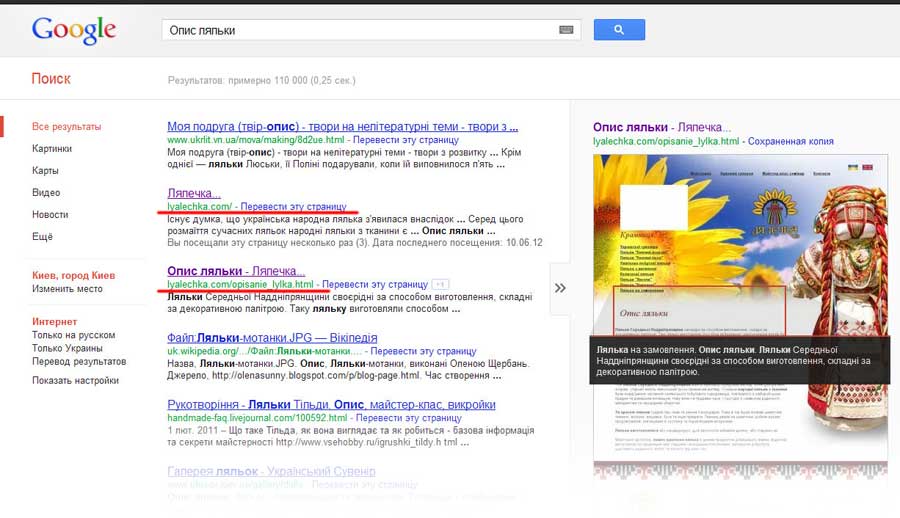Switch to 'Новости' search

tap(50, 214)
